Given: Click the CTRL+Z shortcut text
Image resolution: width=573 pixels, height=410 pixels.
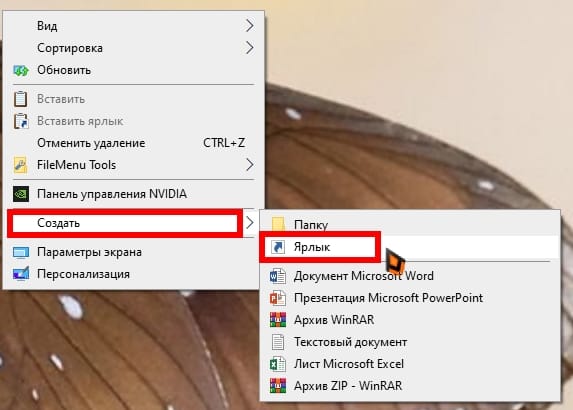Looking at the screenshot, I should click(224, 143).
